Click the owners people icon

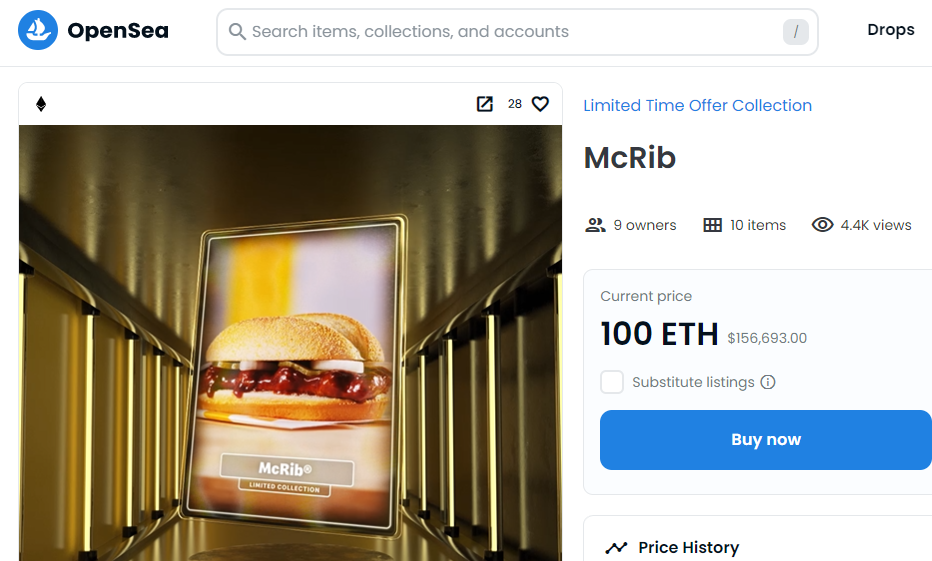595,225
